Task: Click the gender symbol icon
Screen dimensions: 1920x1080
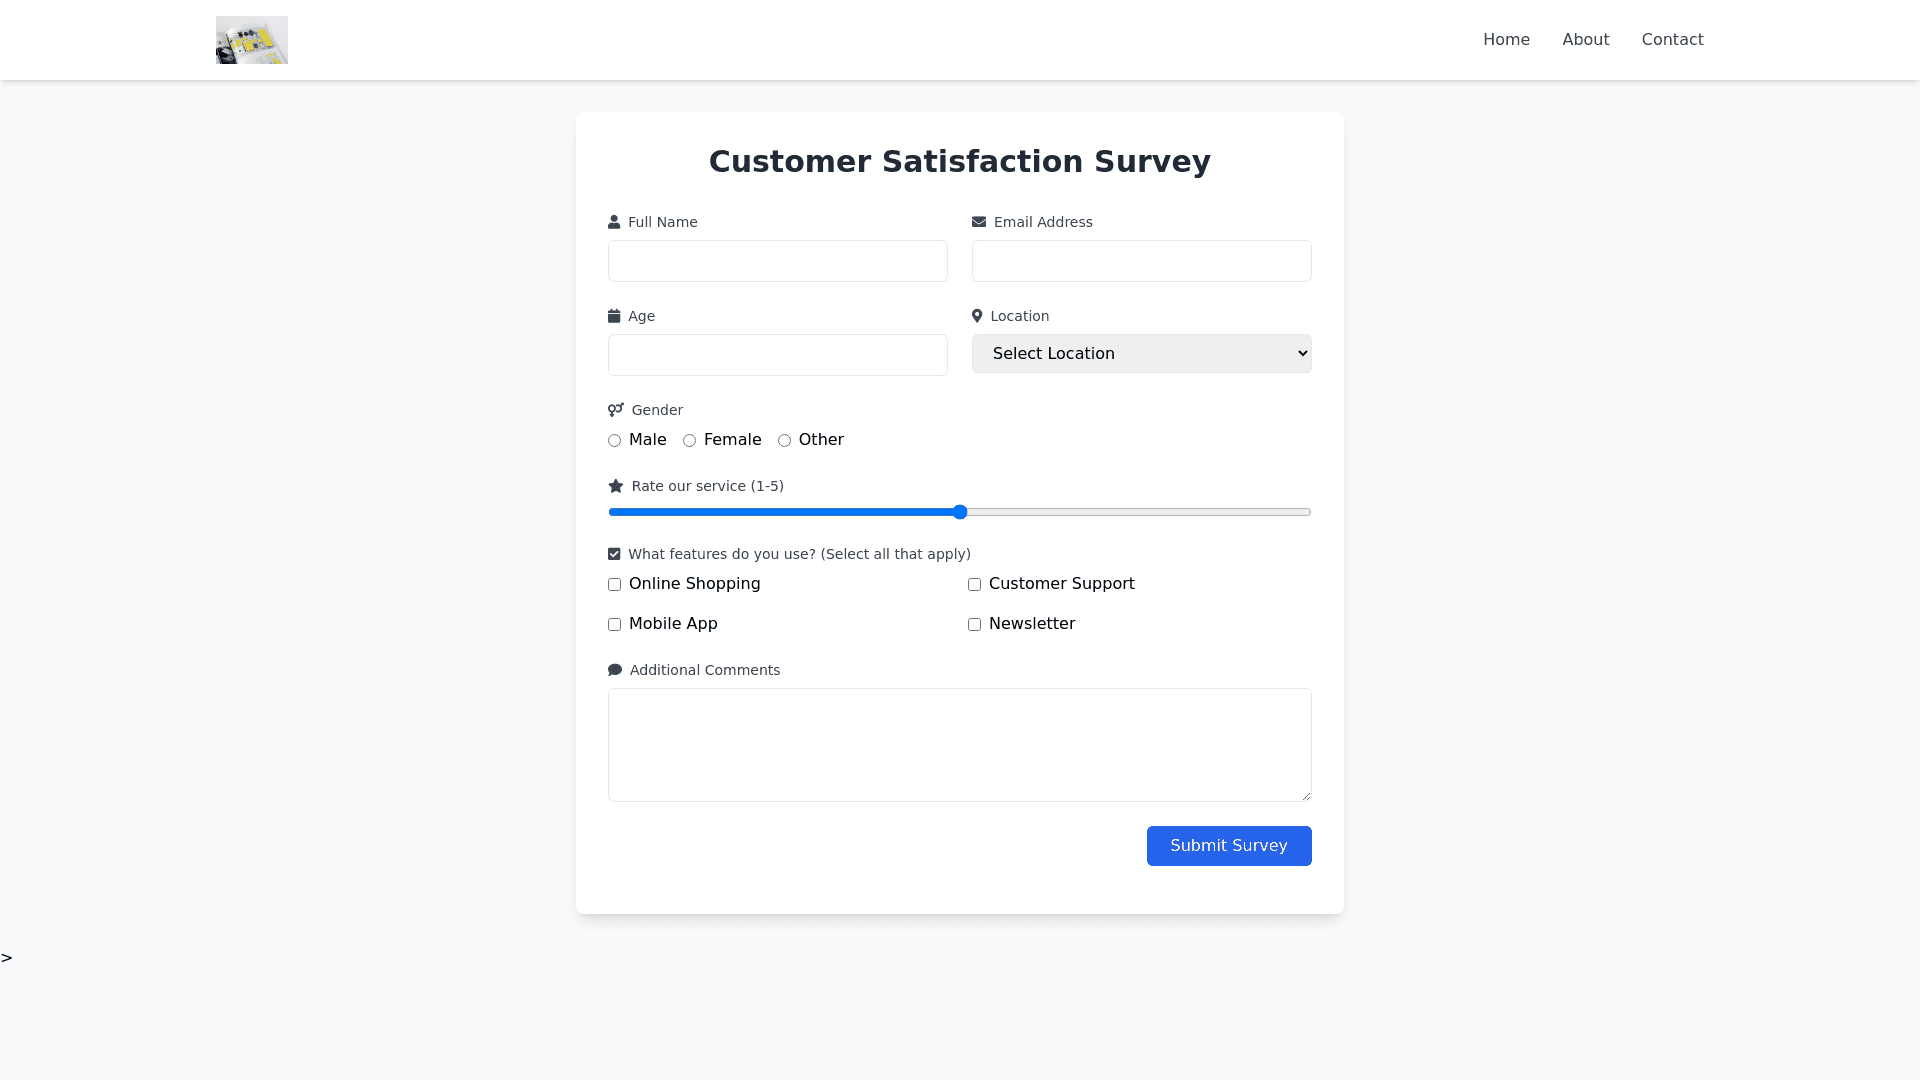Action: pyautogui.click(x=616, y=410)
